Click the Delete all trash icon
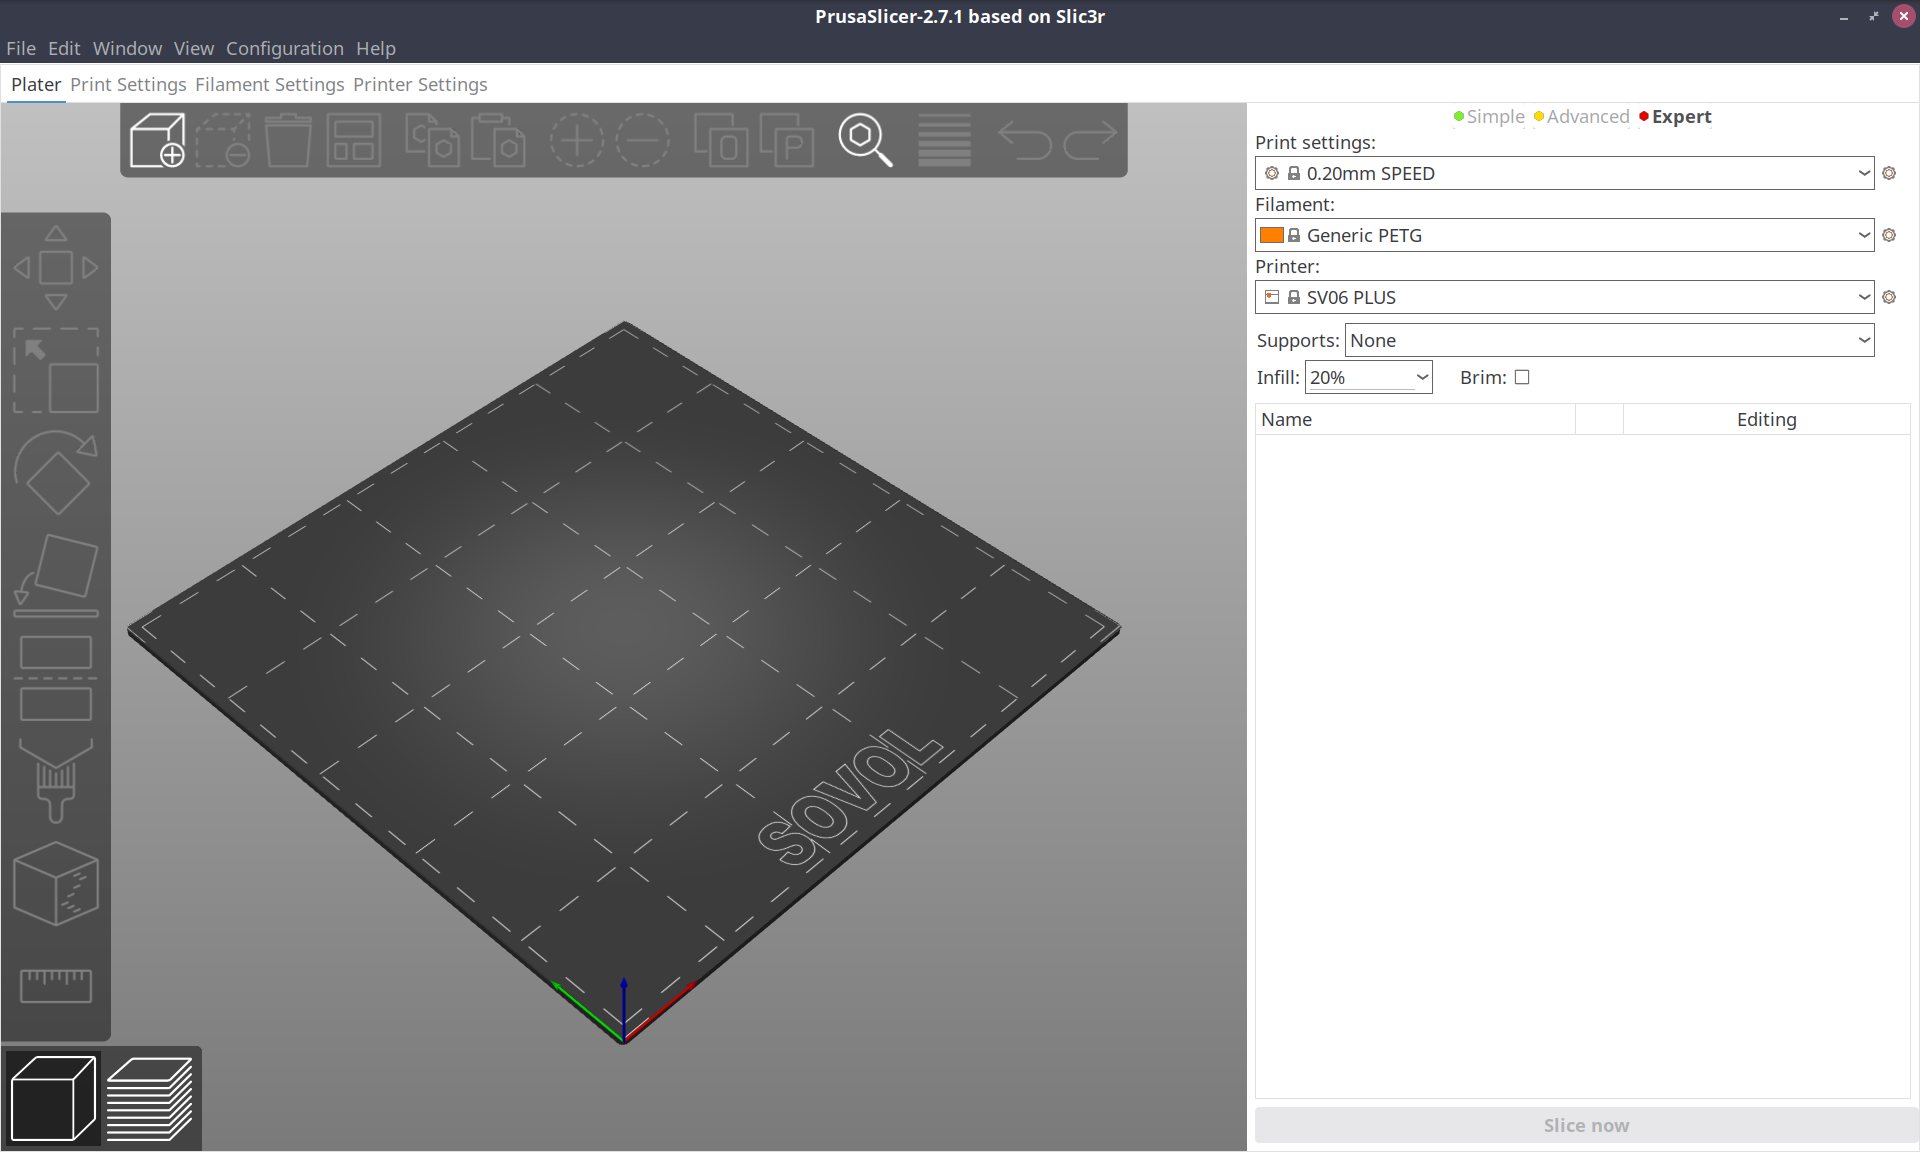This screenshot has width=1920, height=1152. point(288,140)
